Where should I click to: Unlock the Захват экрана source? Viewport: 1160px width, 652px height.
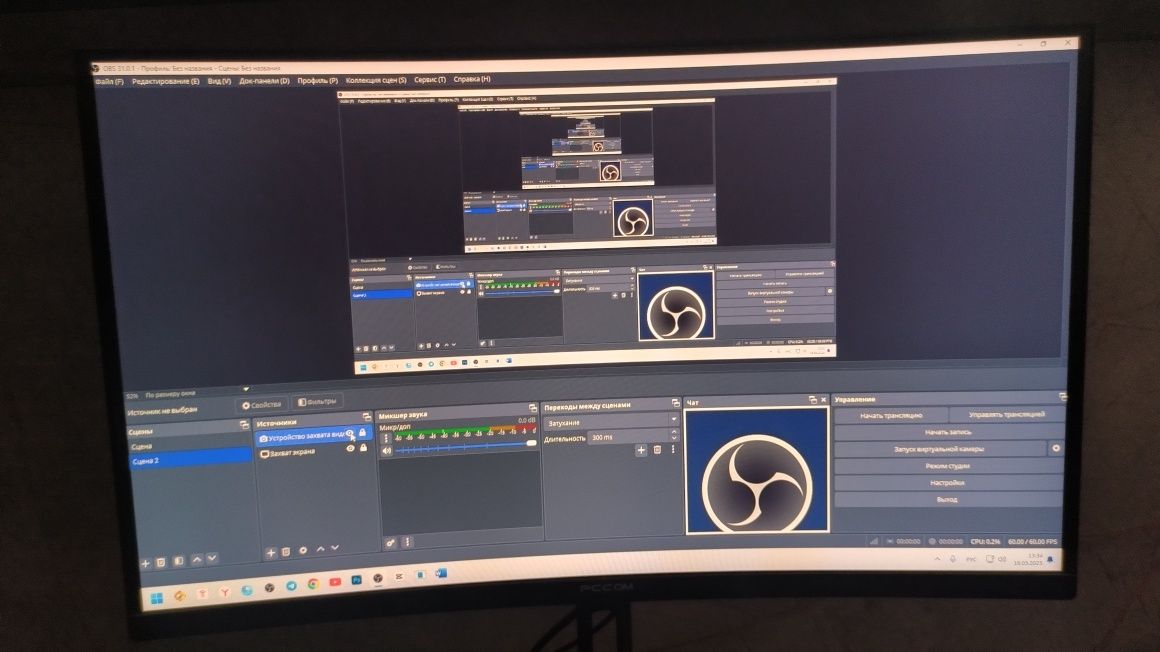coord(363,448)
